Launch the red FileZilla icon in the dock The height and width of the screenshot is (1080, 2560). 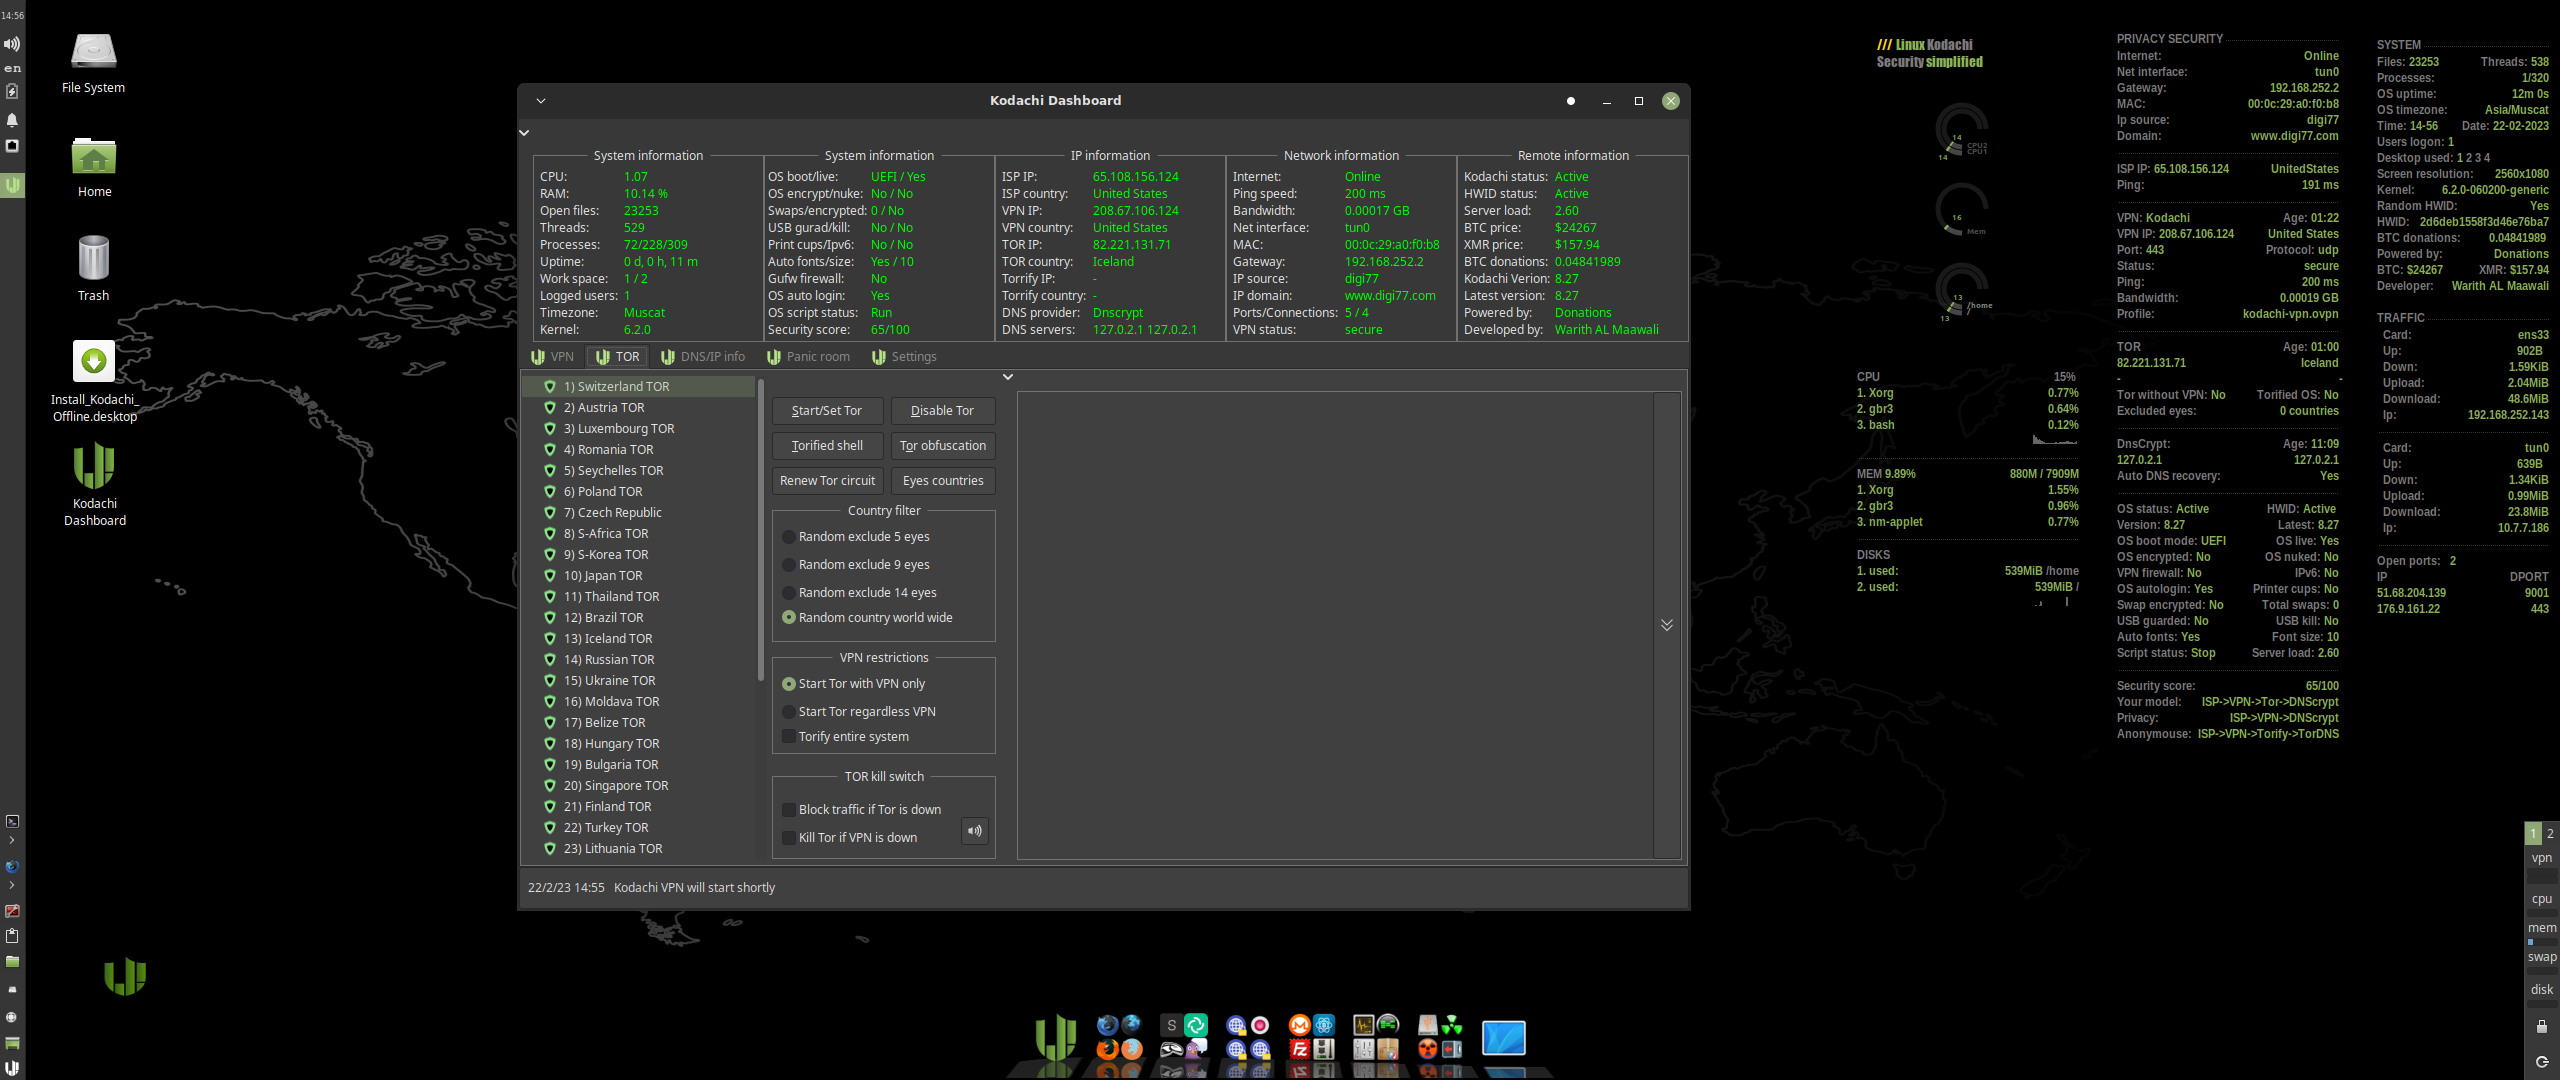click(1299, 1049)
